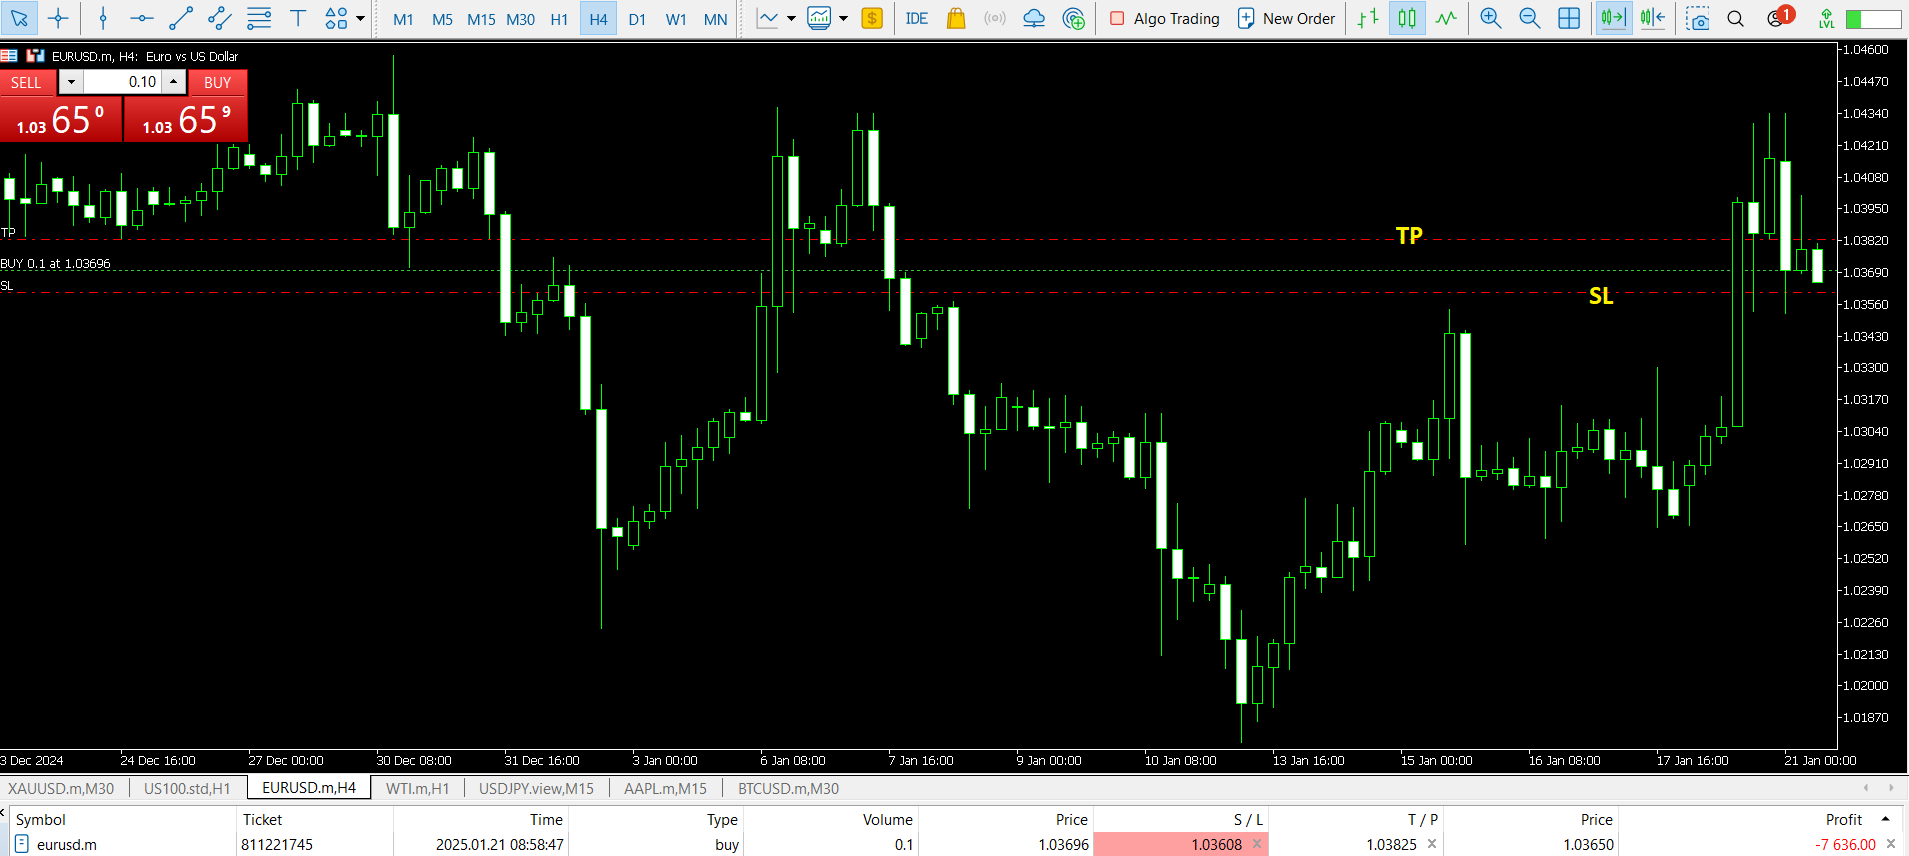Toggle Algo Trading on

1165,18
